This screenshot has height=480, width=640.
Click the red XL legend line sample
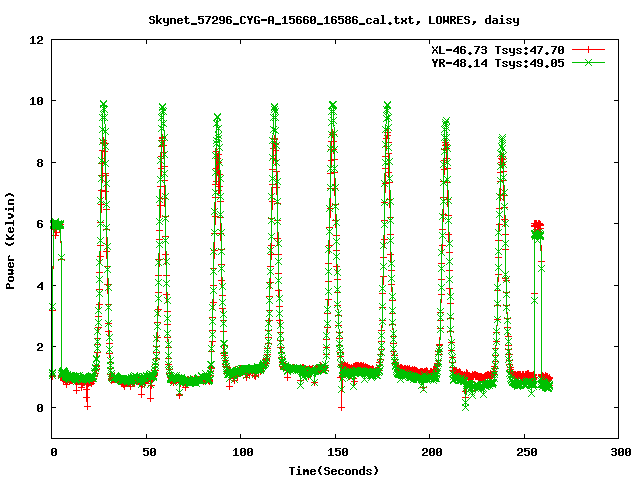tap(588, 50)
